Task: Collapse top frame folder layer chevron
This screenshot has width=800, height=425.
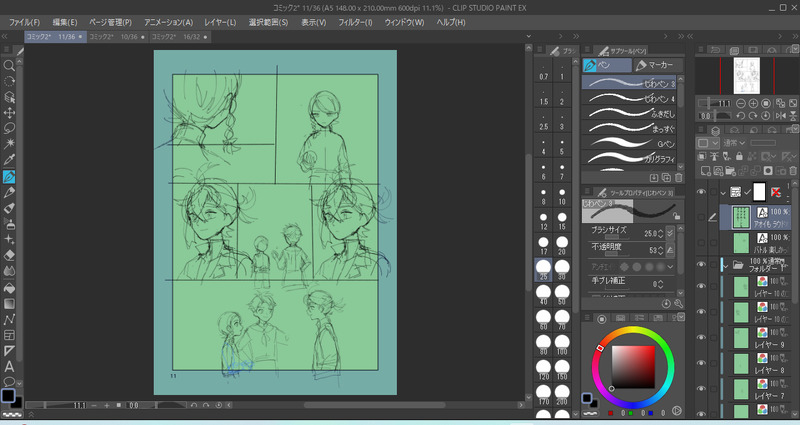Action: coord(723,193)
